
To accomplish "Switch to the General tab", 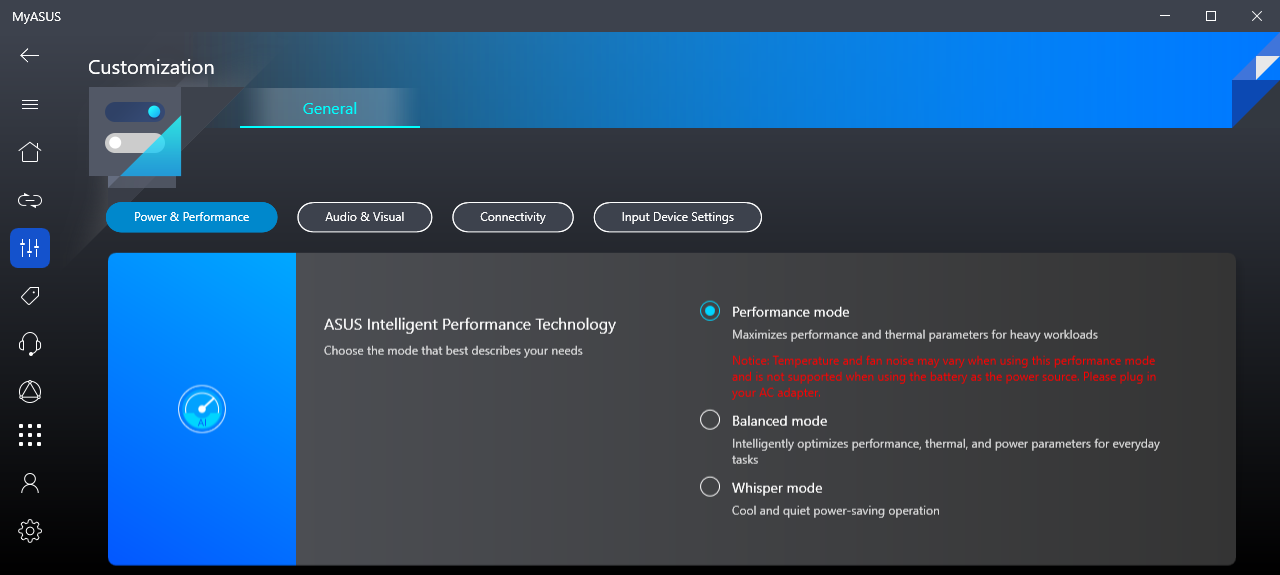I will pos(330,108).
